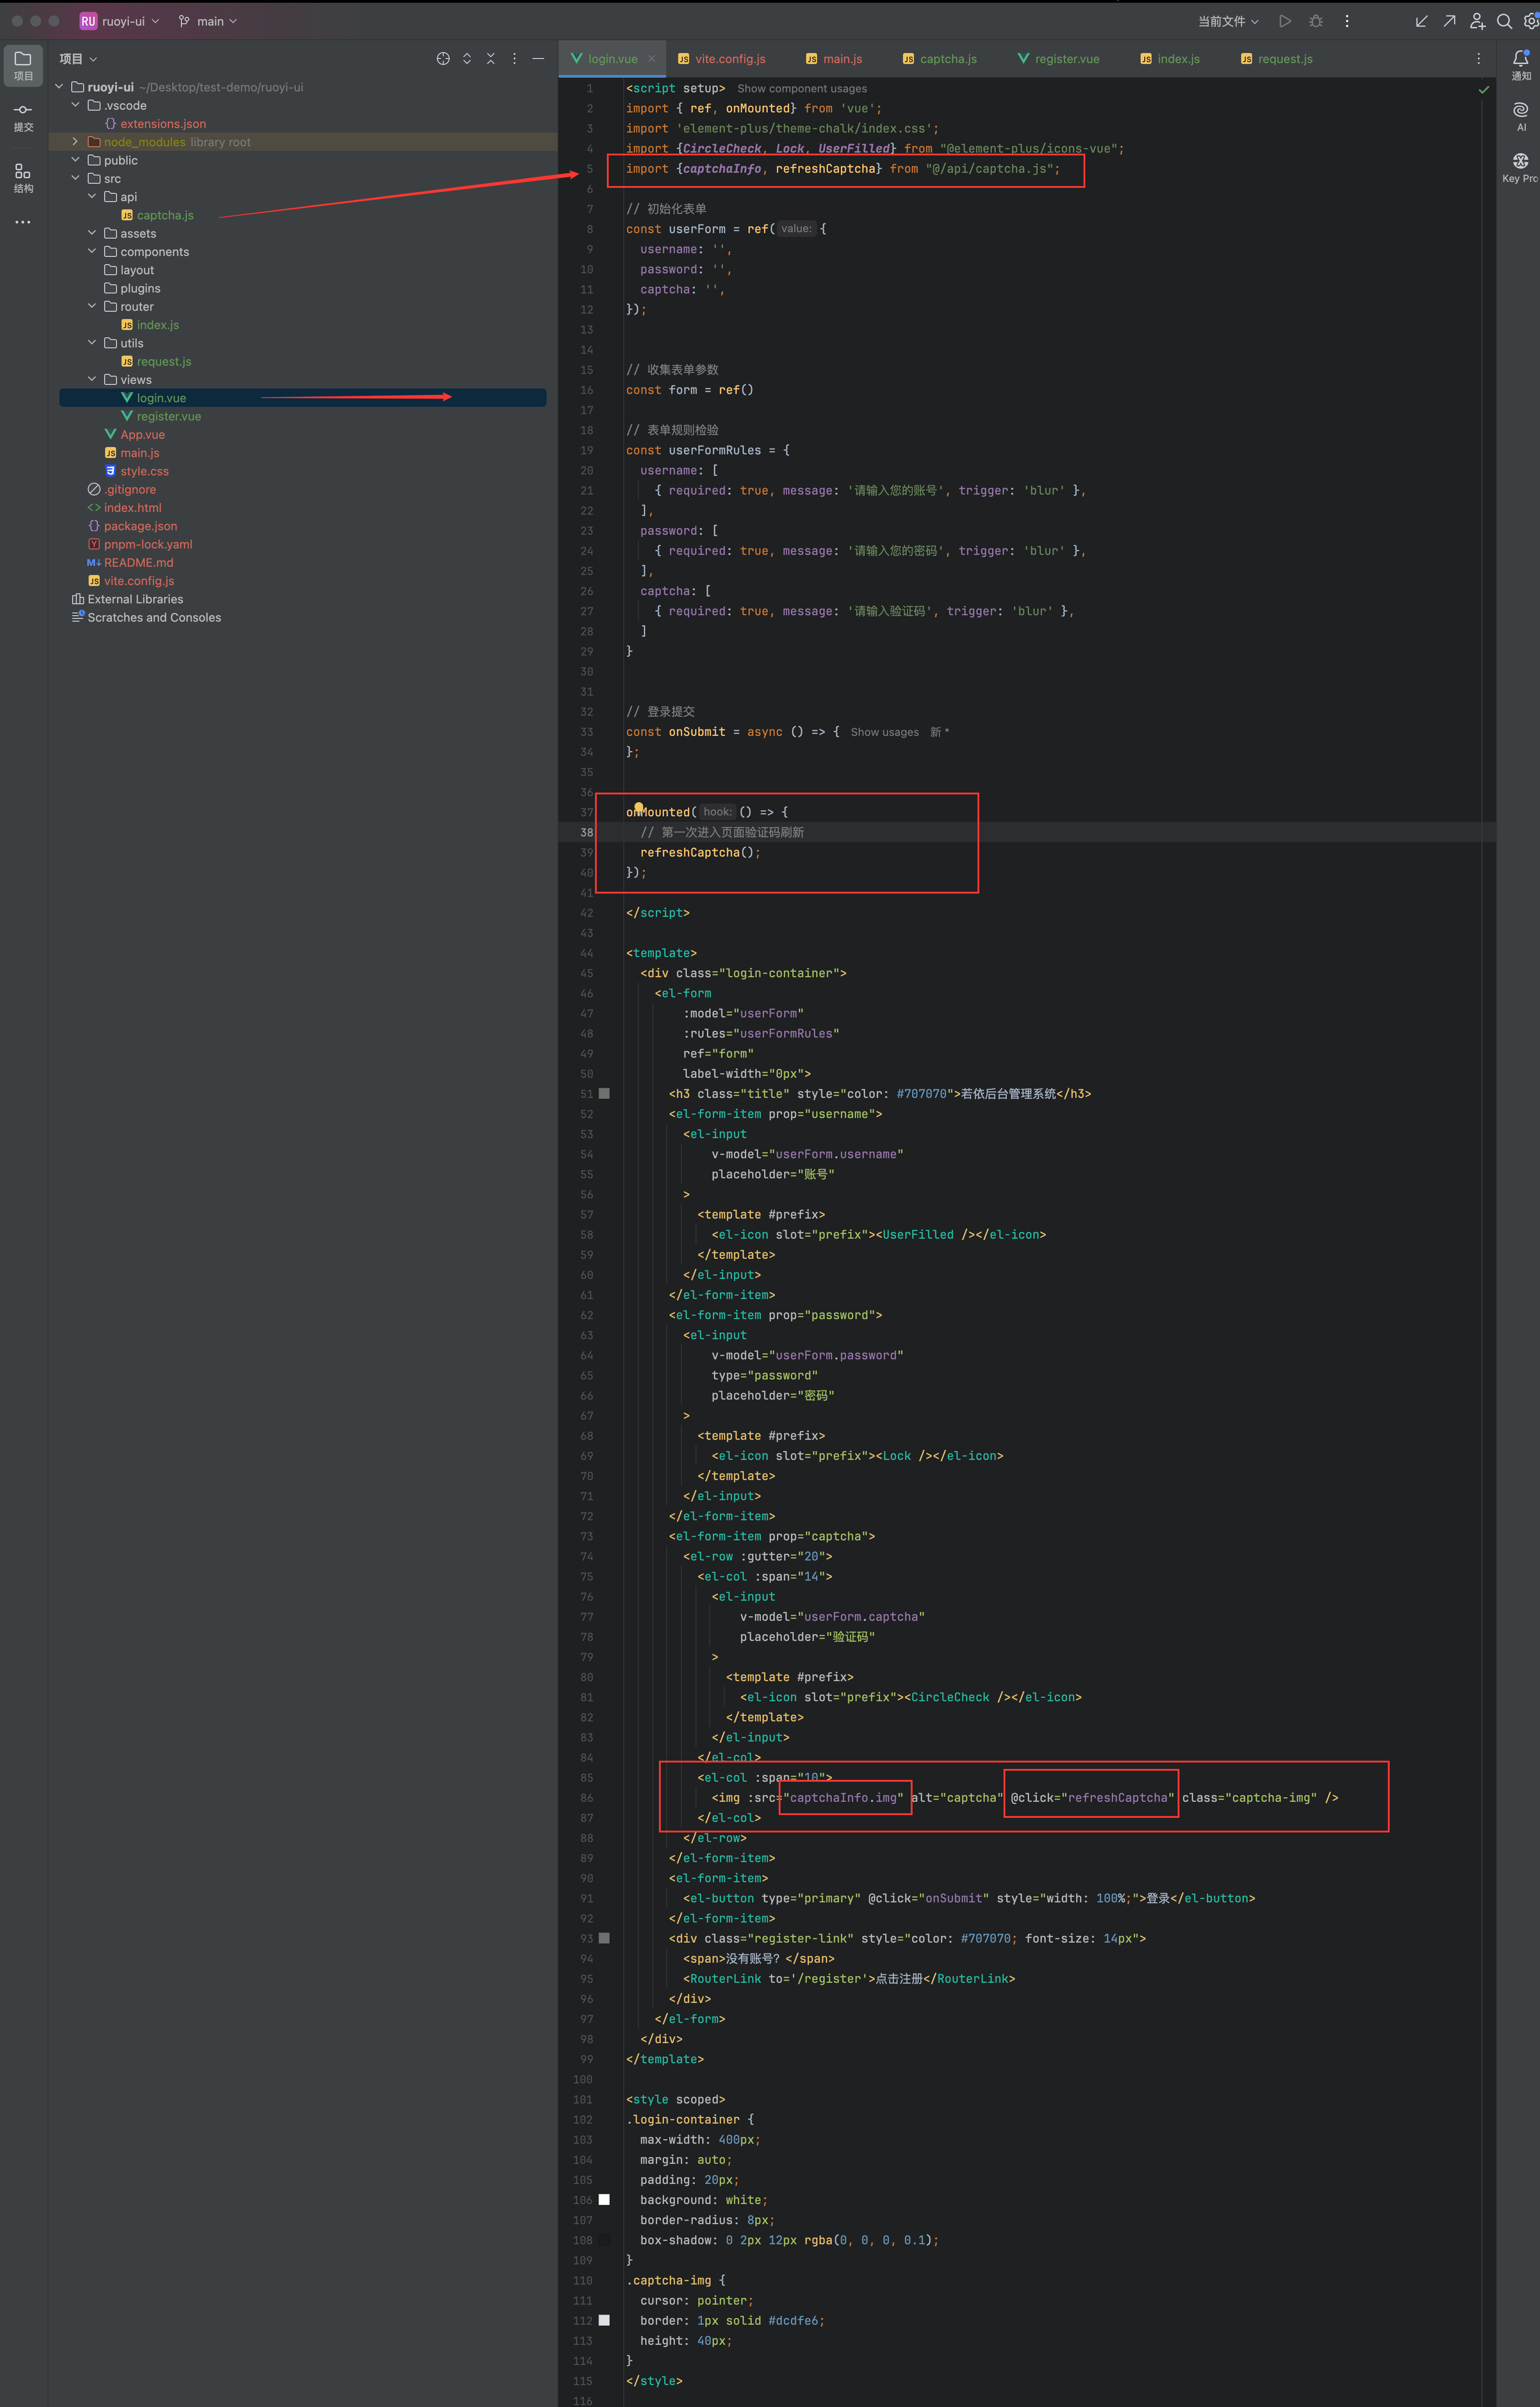1540x2407 pixels.
Task: Click the update project (incoming arrow) icon
Action: click(1421, 21)
